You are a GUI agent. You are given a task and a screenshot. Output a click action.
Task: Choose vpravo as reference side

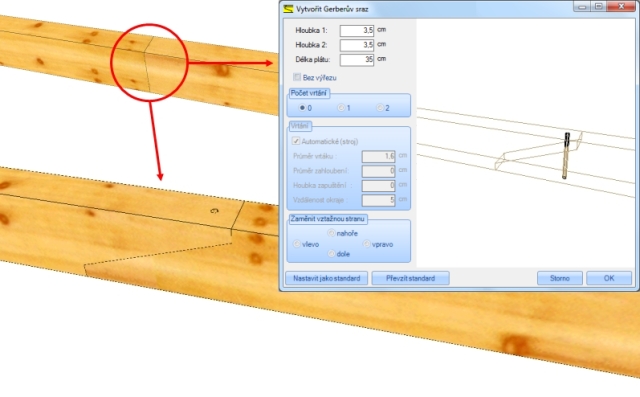(x=367, y=244)
